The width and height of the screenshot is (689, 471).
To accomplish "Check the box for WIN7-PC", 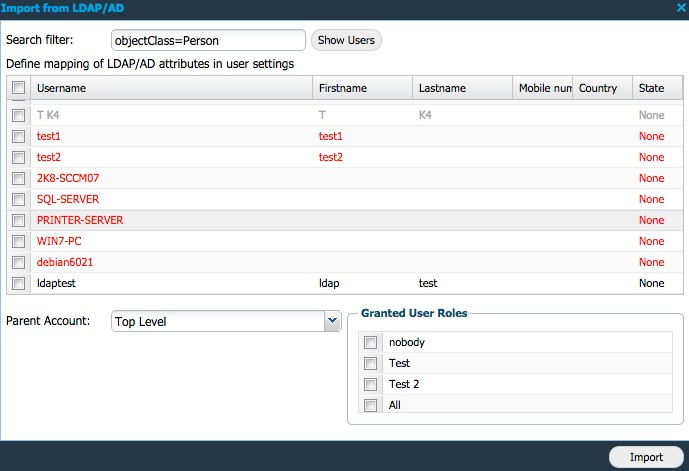I will pos(18,241).
